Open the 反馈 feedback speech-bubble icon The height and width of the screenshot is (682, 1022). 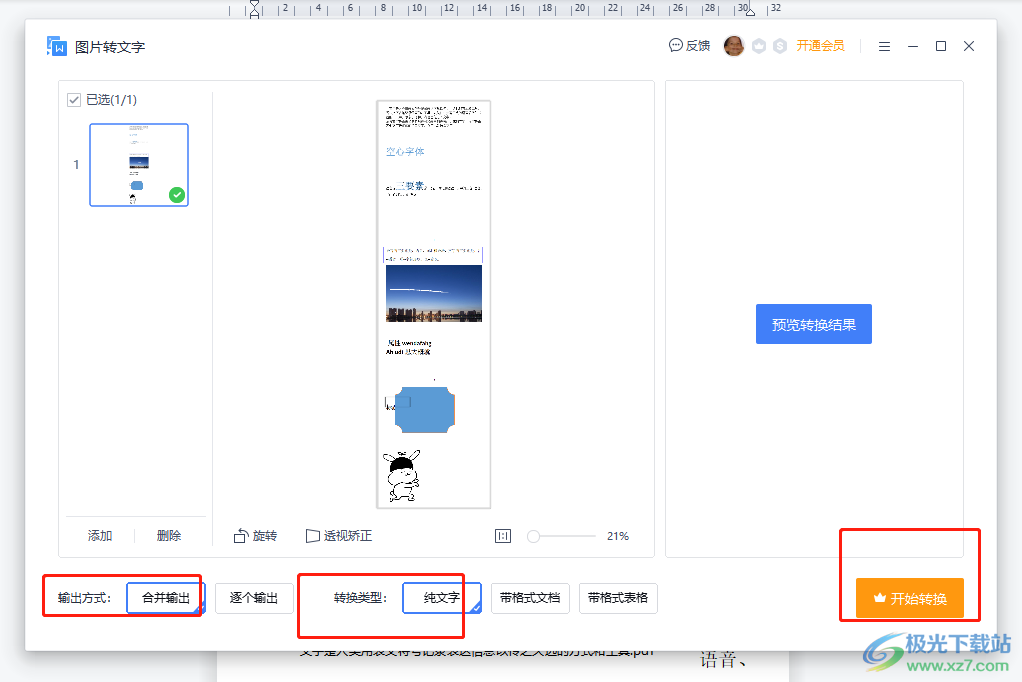tap(675, 45)
